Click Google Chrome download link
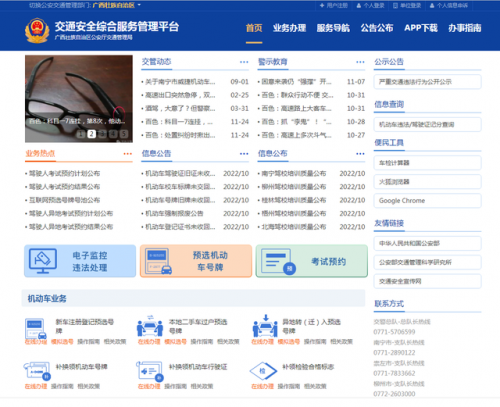This screenshot has width=500, height=407. [428, 201]
